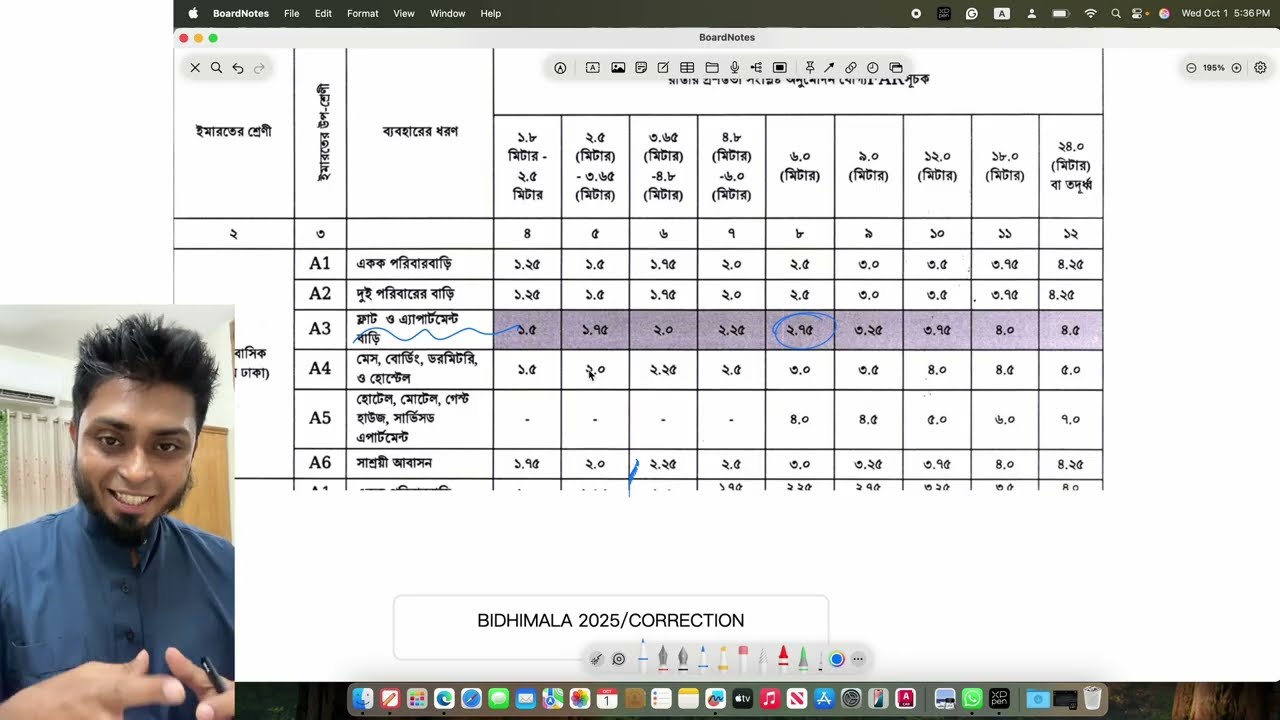This screenshot has width=1280, height=720.
Task: Toggle the markup pen circle icon
Action: click(x=560, y=68)
